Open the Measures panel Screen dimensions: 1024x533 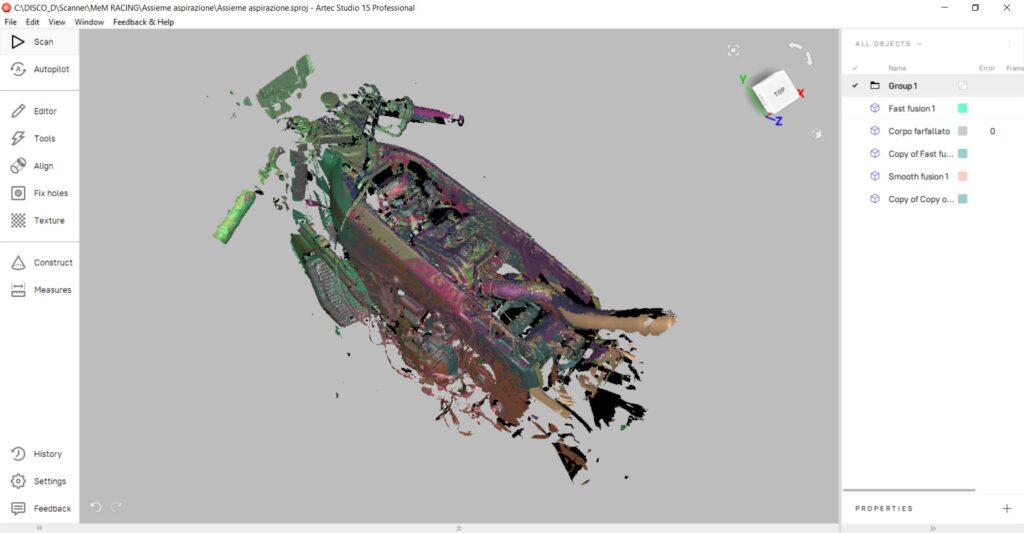(39, 290)
